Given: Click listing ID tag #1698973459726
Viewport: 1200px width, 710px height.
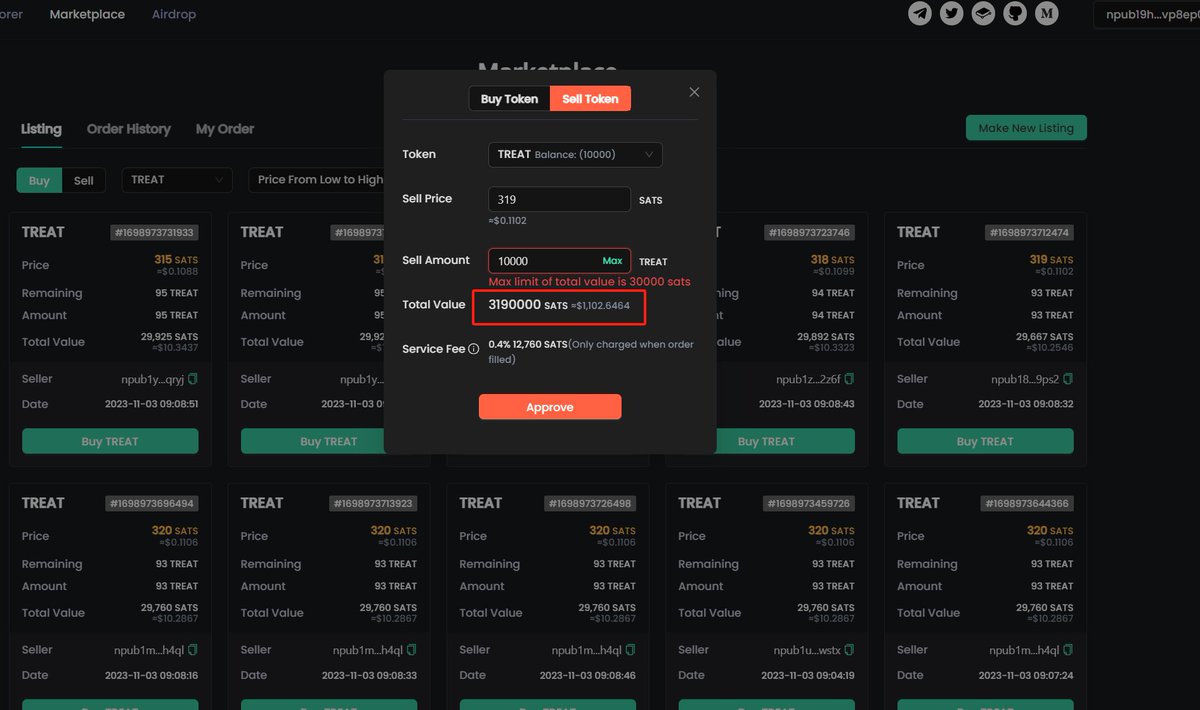Looking at the screenshot, I should [811, 503].
